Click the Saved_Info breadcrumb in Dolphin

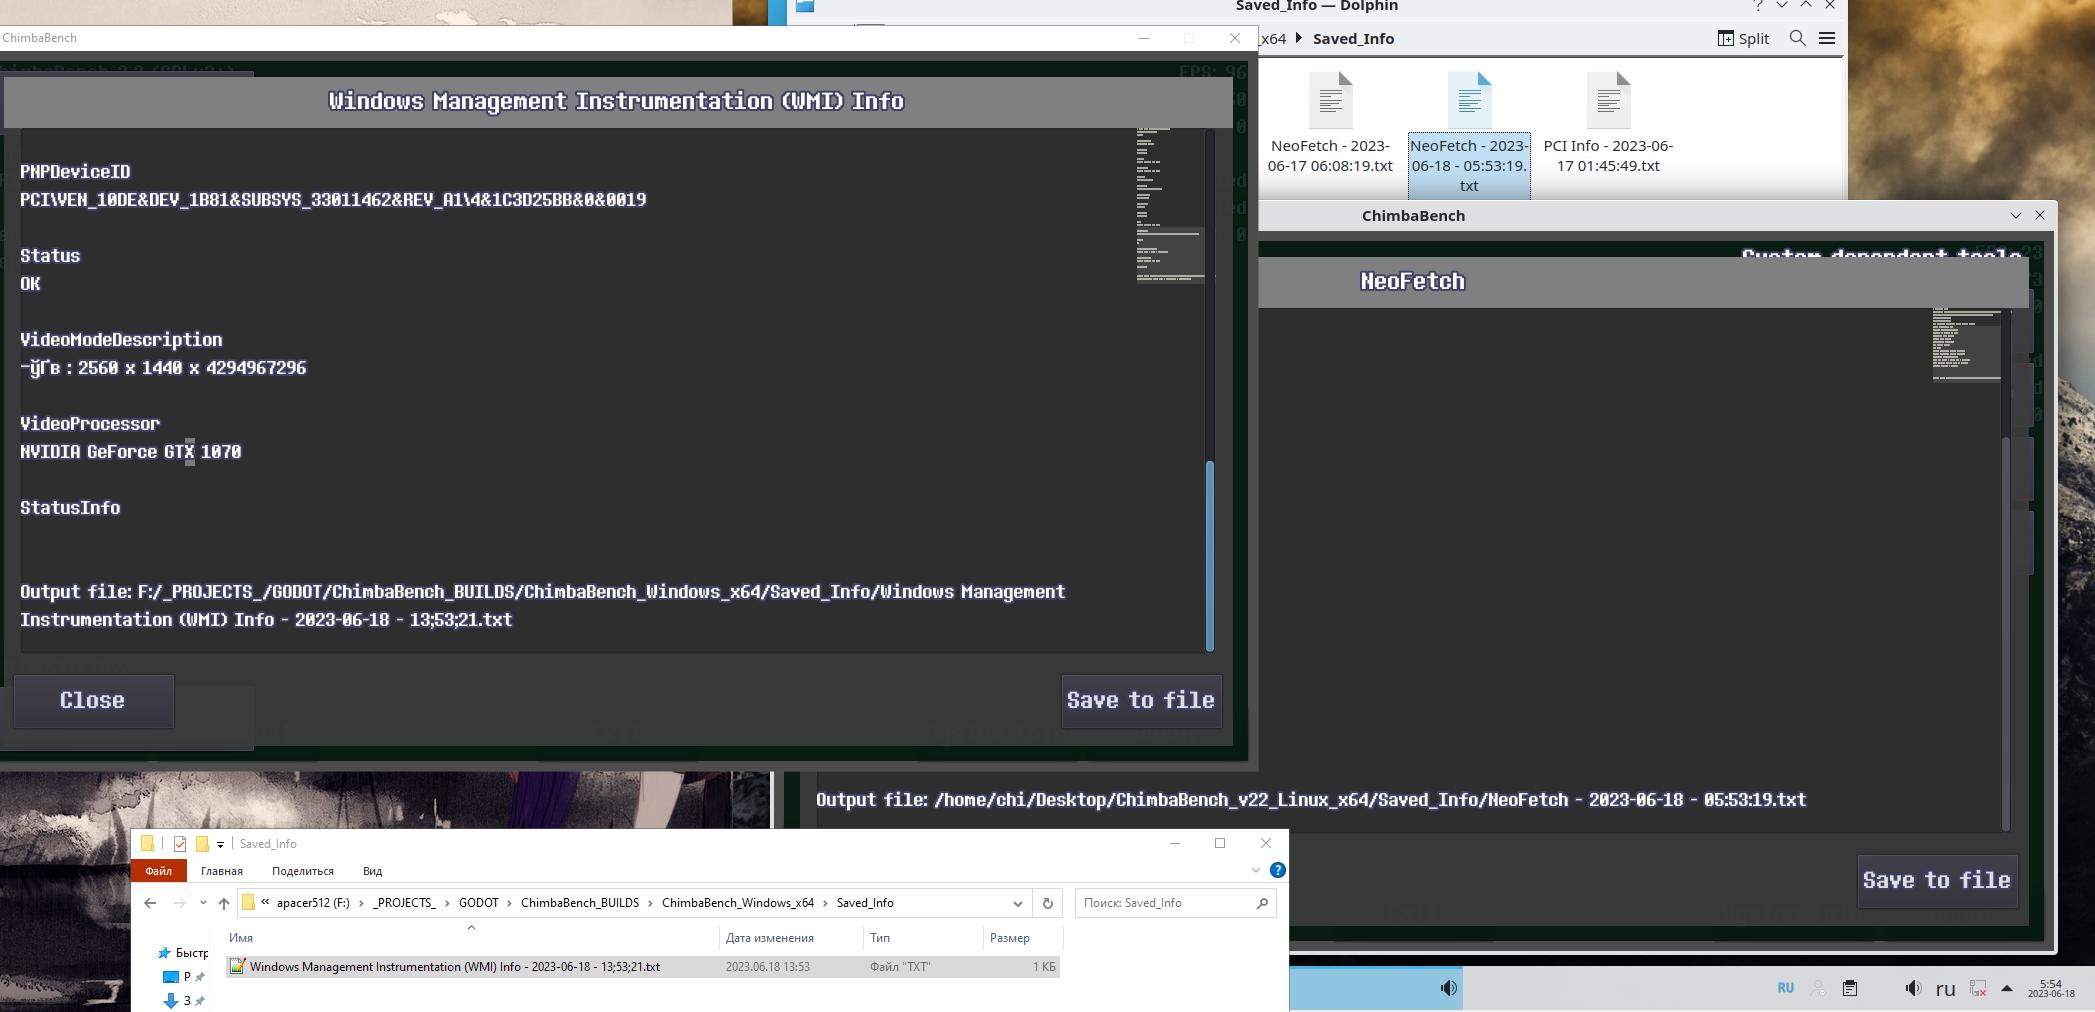click(1353, 38)
